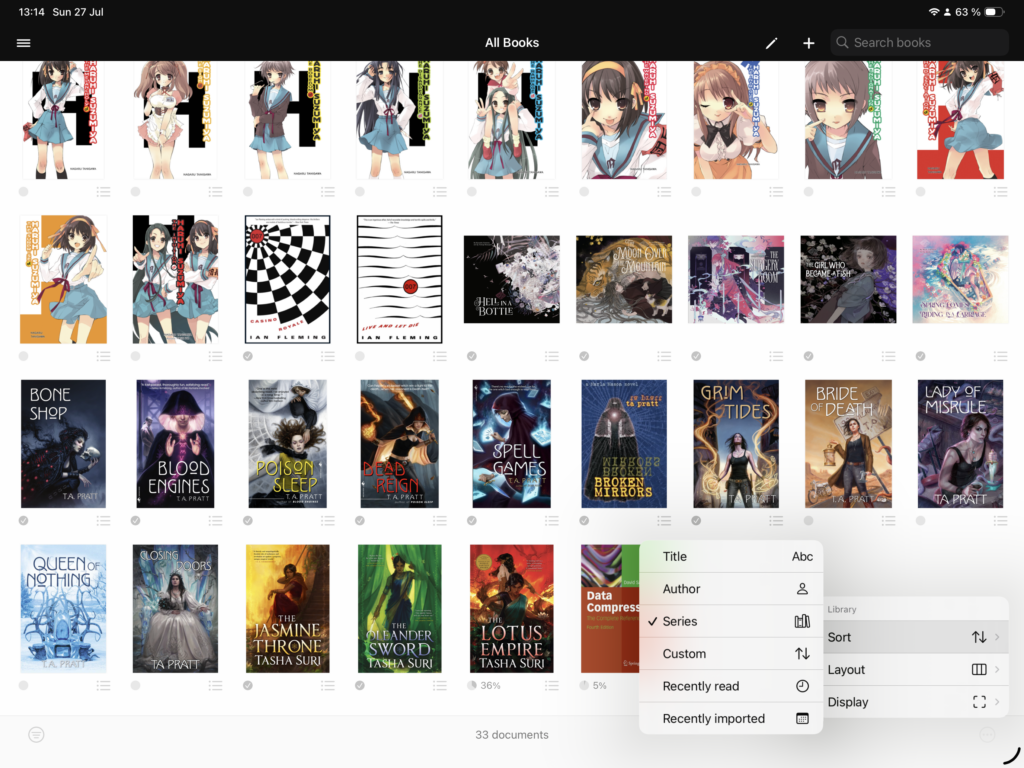The image size is (1024, 768).
Task: Check the battery status indicator
Action: [994, 12]
